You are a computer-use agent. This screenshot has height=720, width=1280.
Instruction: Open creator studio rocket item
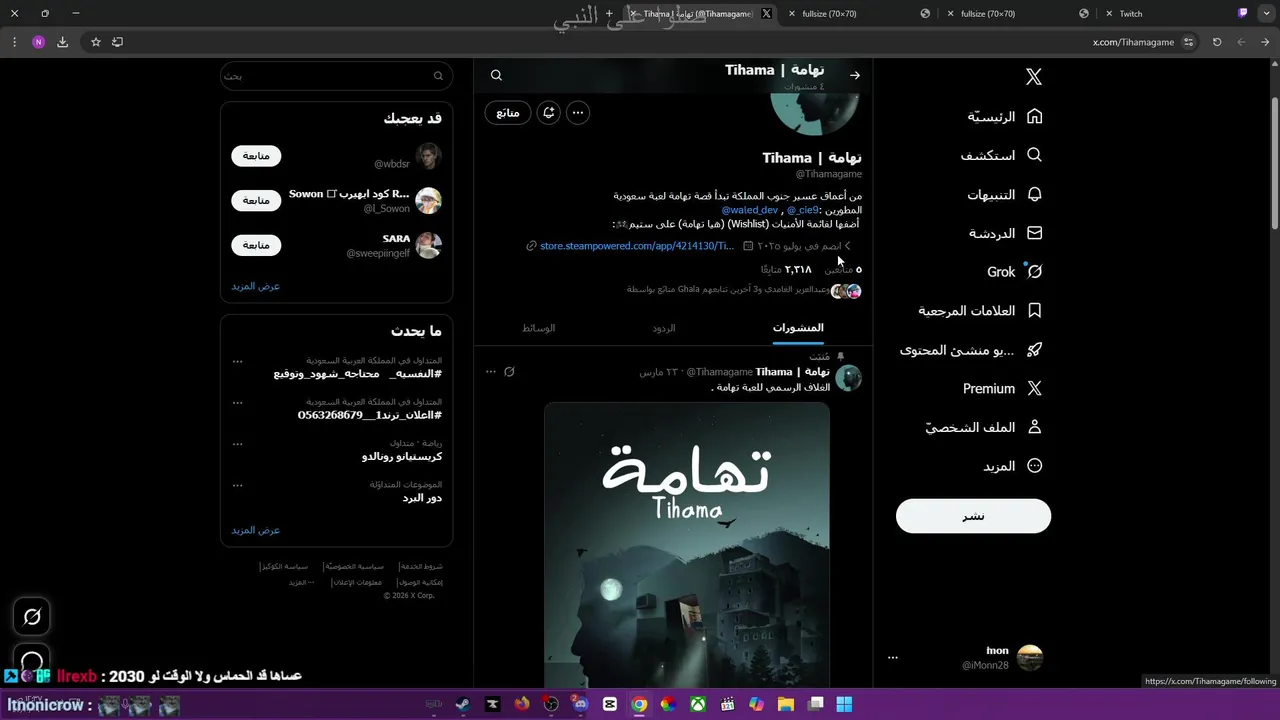(x=971, y=350)
